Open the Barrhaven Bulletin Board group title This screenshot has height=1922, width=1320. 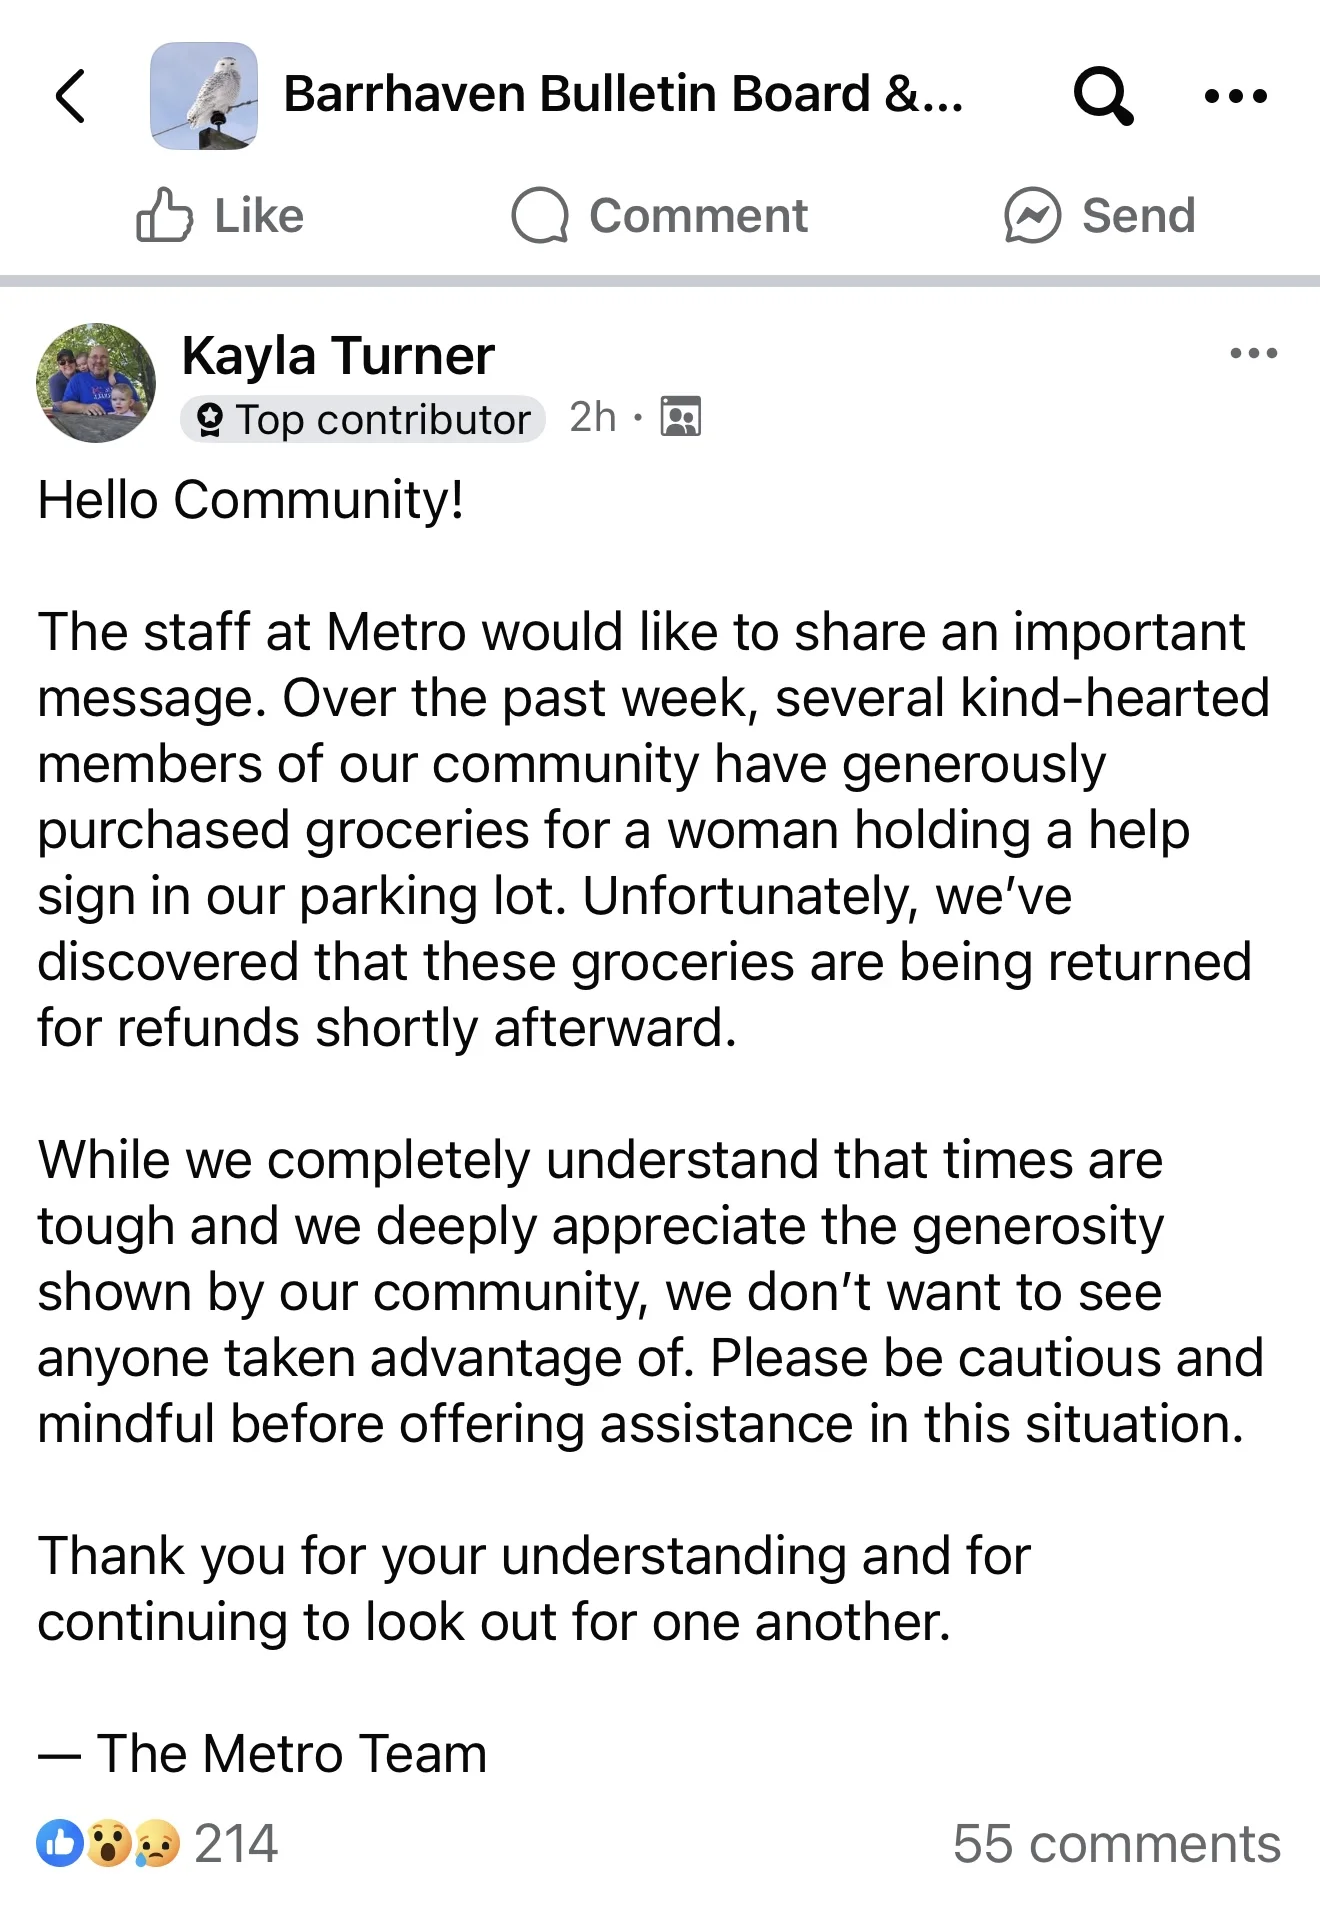623,95
